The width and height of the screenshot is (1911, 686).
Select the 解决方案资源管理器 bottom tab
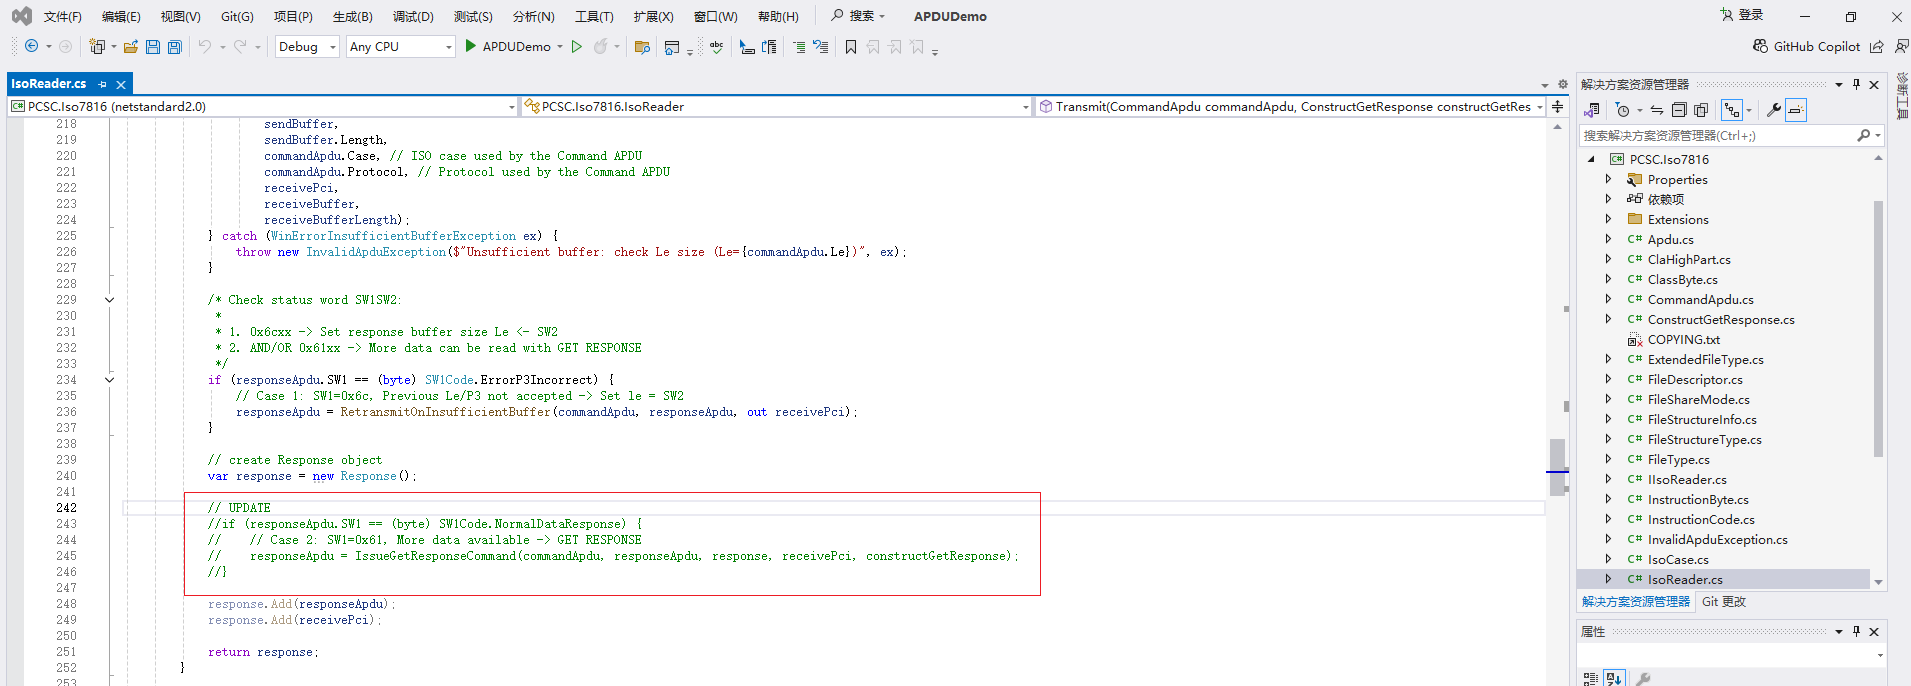[1636, 601]
